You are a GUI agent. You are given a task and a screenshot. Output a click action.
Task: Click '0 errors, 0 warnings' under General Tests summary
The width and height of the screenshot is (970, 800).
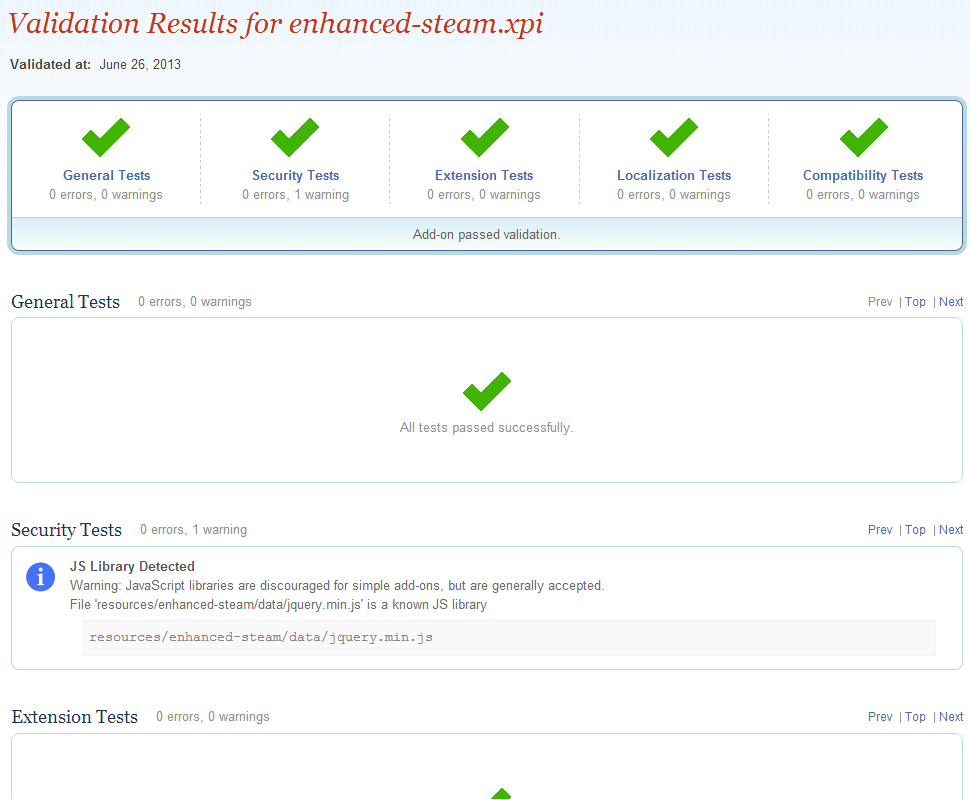(x=106, y=195)
